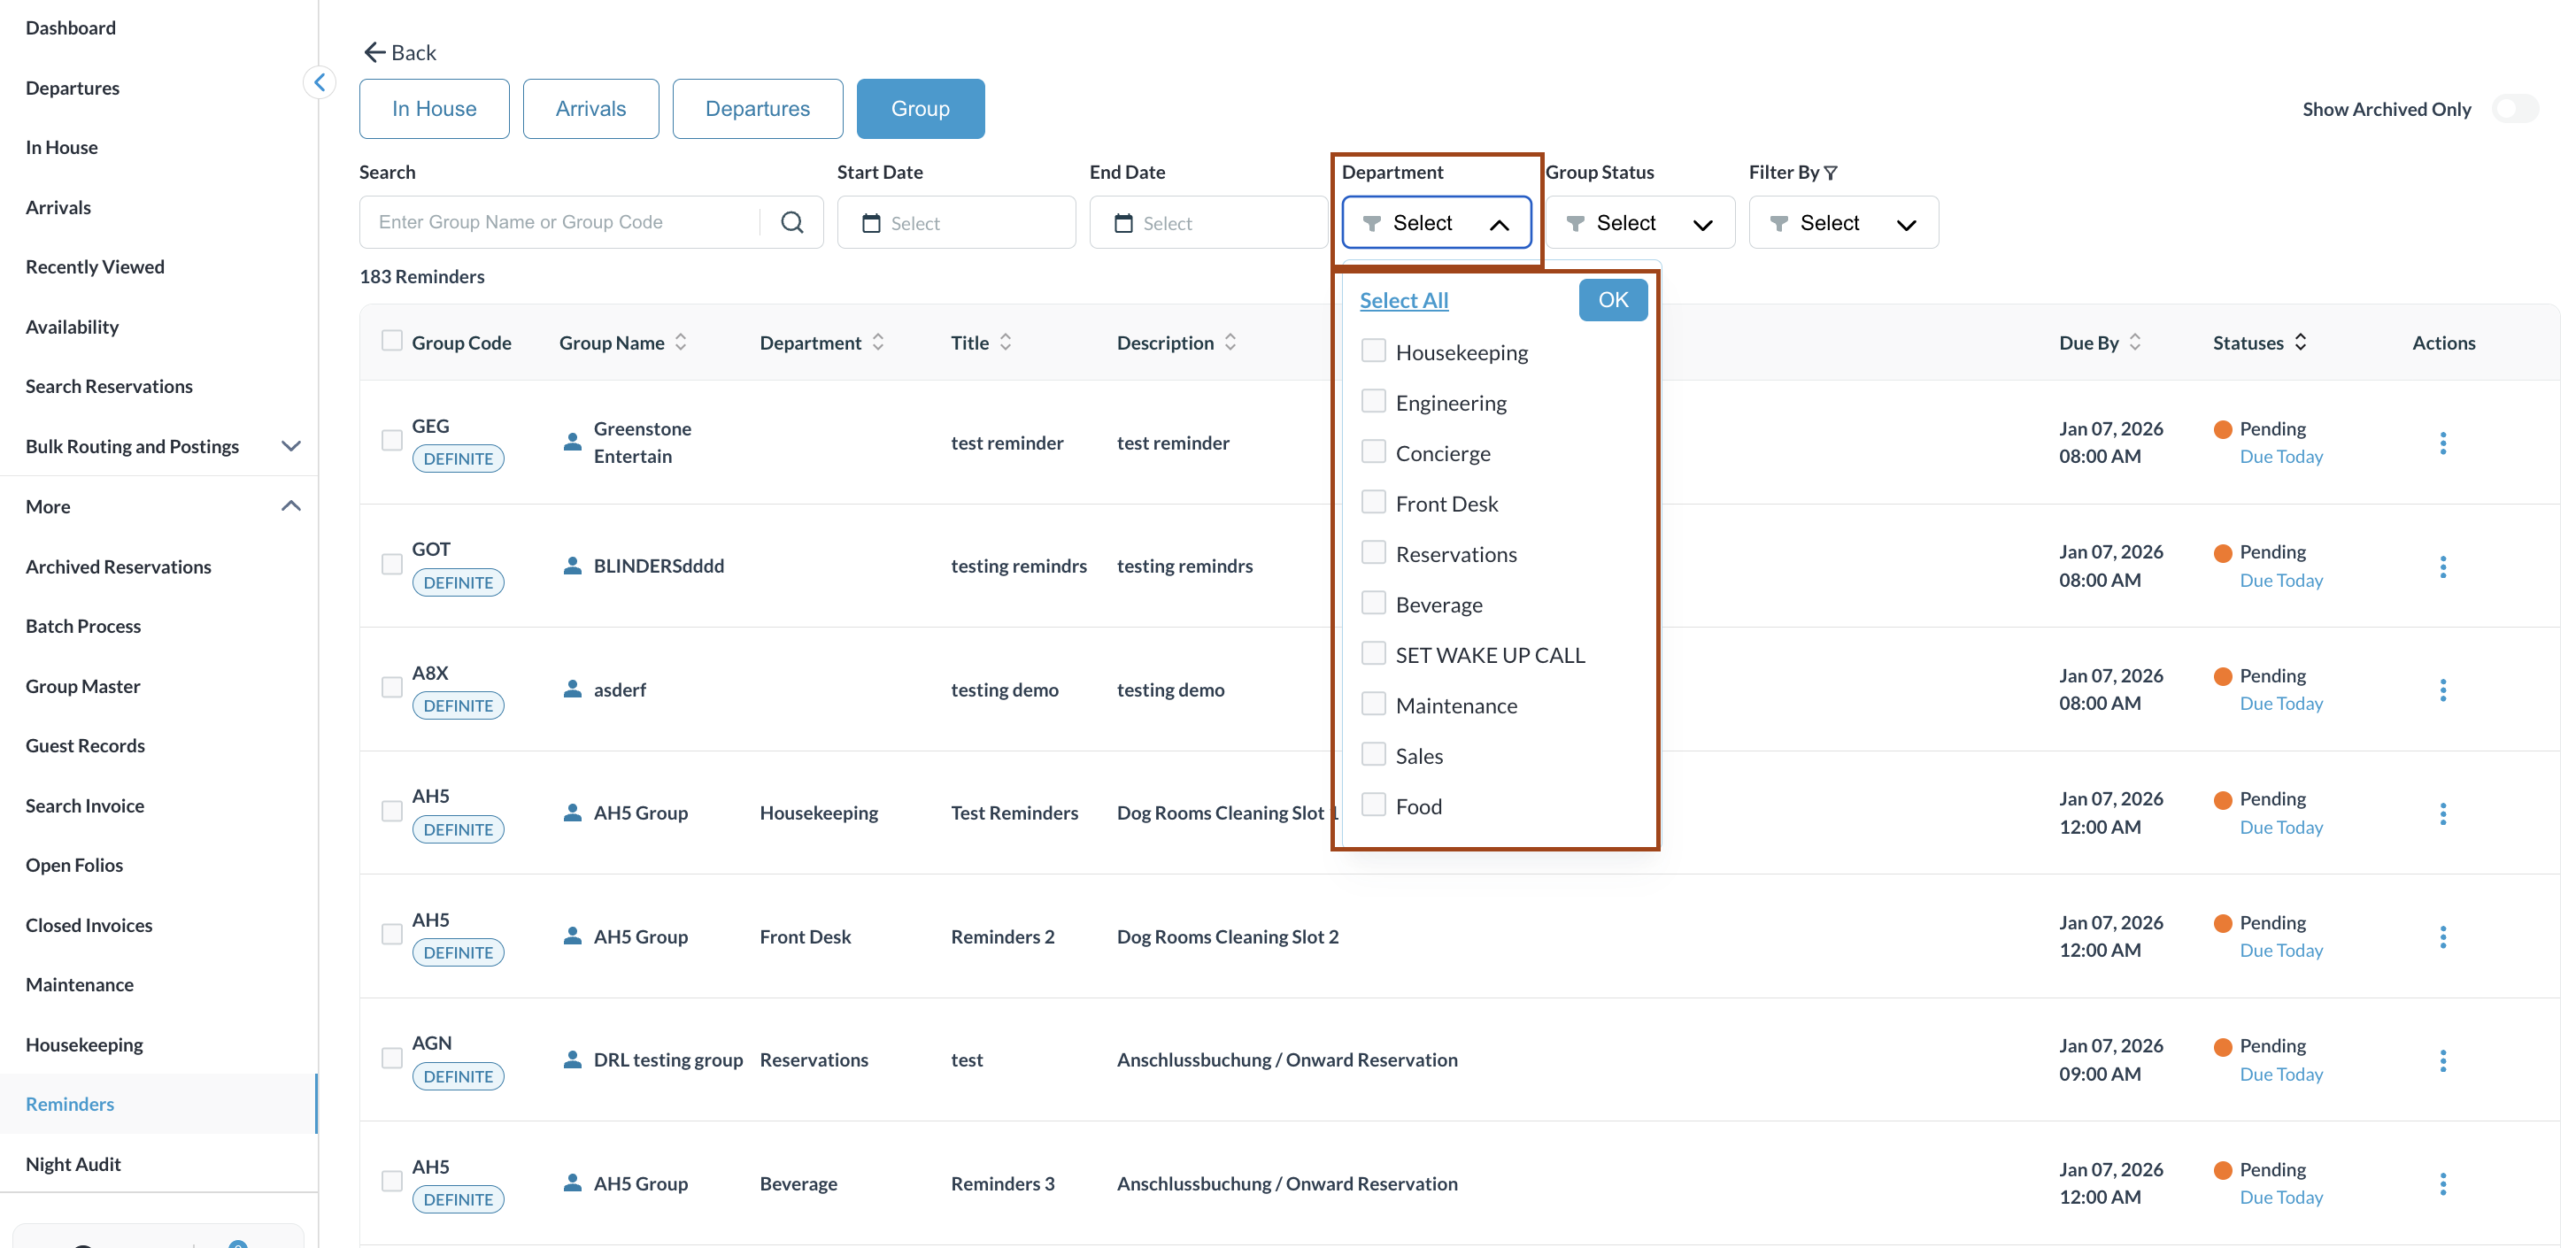Expand Bulk Routing and Postings menu

pos(291,446)
